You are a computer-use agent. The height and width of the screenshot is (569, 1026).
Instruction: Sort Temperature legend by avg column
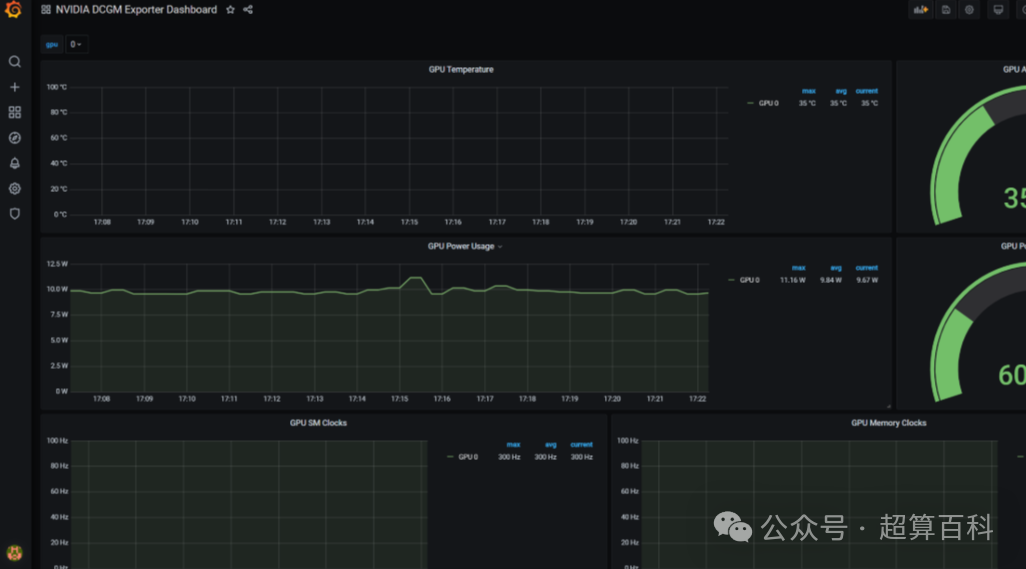tap(841, 91)
